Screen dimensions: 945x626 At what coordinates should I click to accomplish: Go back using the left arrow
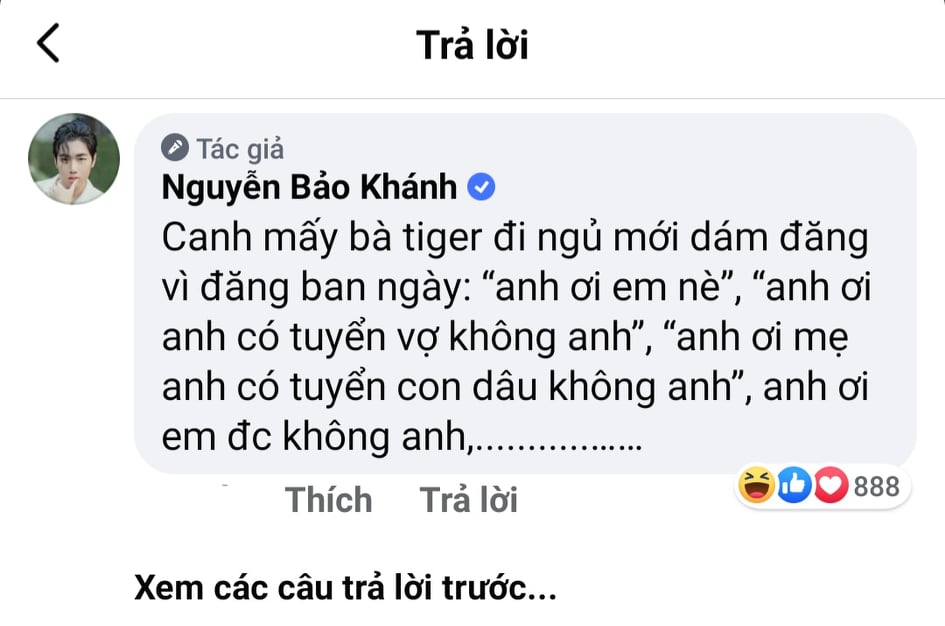(x=48, y=43)
